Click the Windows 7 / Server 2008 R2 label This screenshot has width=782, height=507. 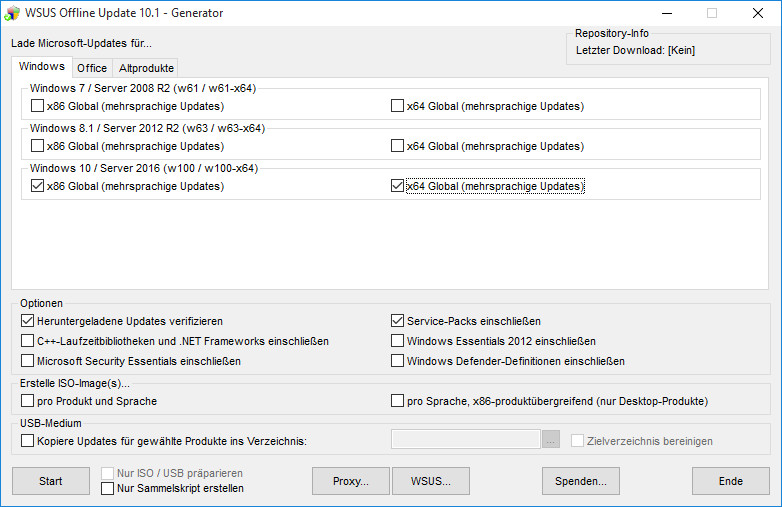click(x=143, y=88)
